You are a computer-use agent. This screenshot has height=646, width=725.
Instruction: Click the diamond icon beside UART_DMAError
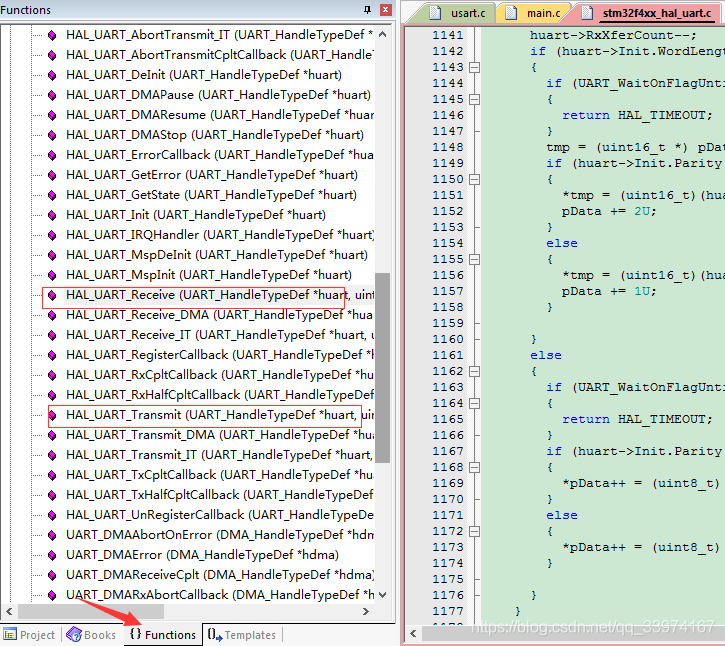pos(52,555)
